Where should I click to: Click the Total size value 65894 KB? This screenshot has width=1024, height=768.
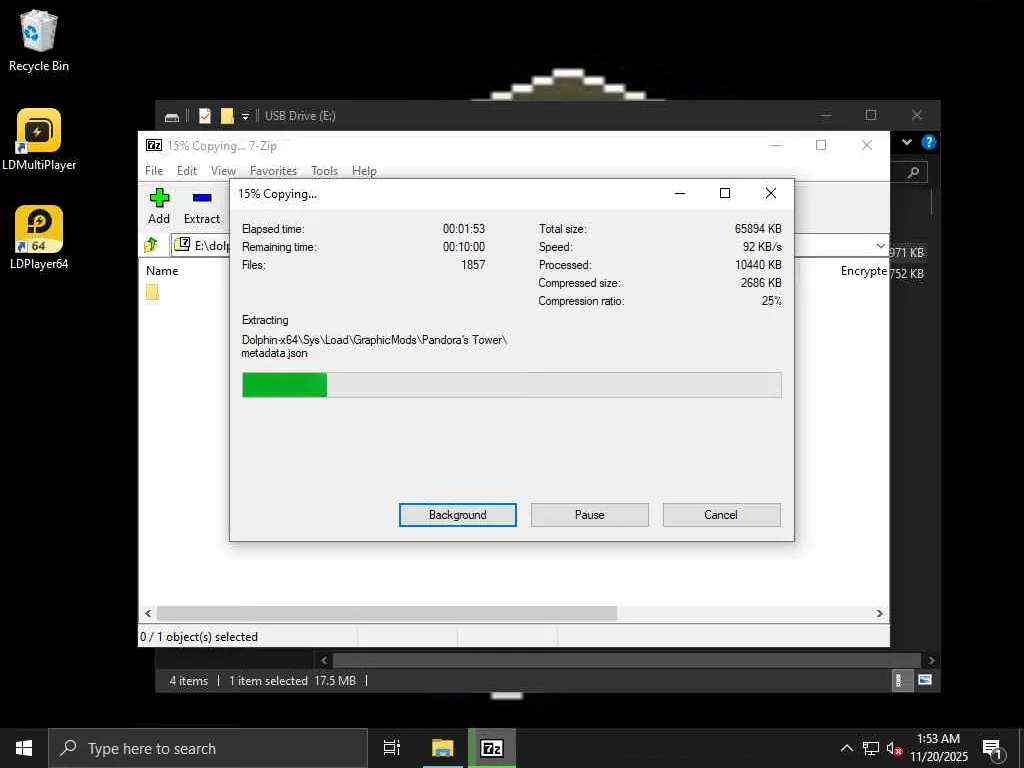tap(758, 229)
